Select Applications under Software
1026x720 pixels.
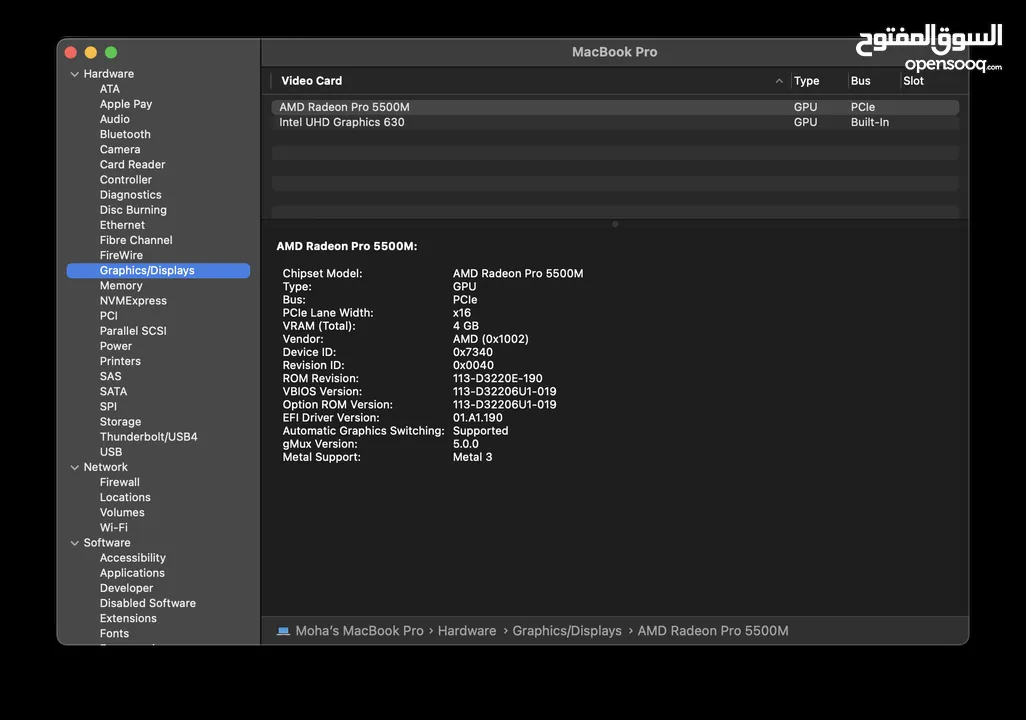click(132, 573)
